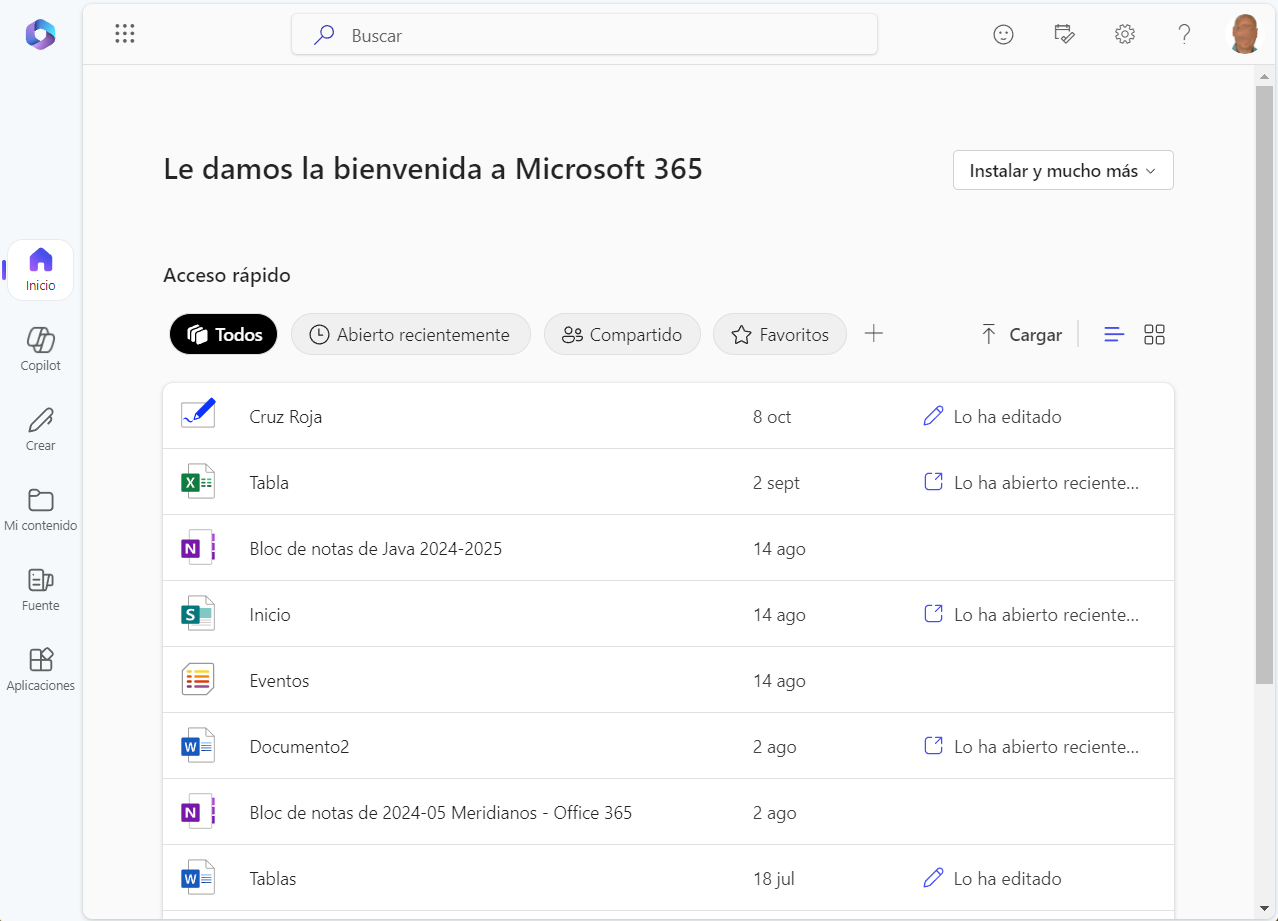Open Documento2 file name
This screenshot has width=1278, height=921.
(x=299, y=747)
